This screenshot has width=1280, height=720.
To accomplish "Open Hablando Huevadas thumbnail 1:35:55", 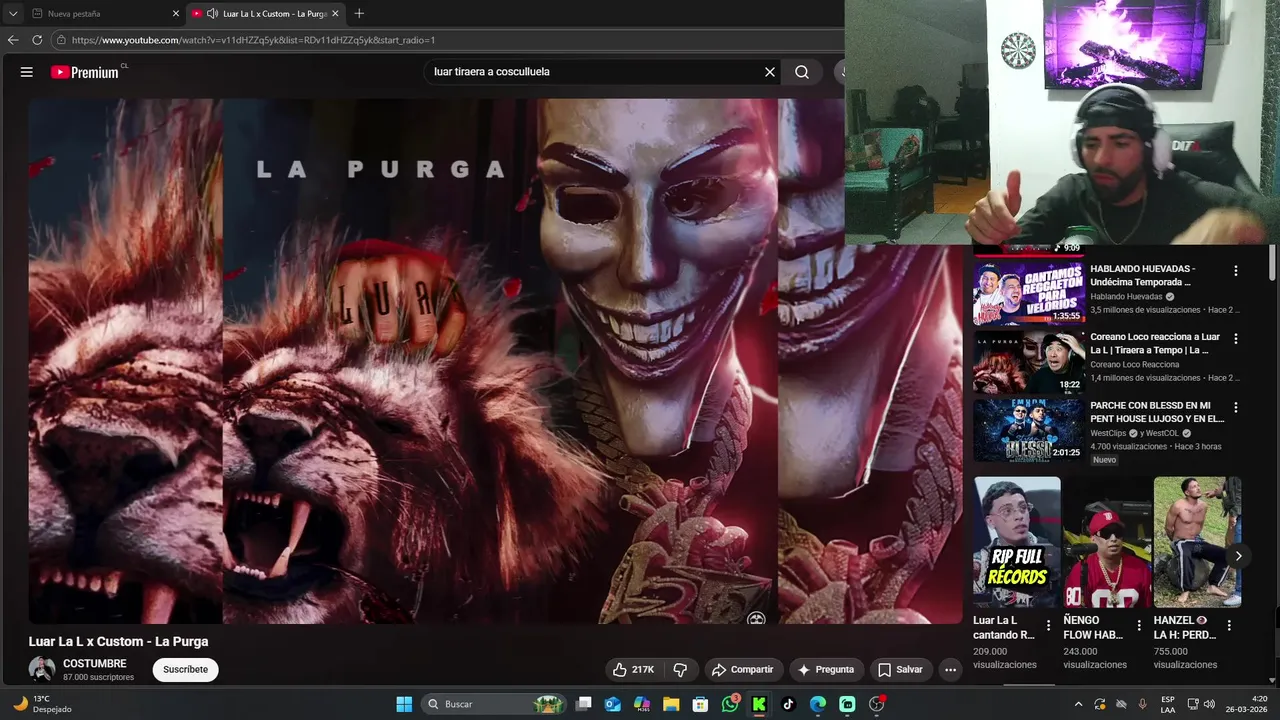I will tap(1029, 293).
